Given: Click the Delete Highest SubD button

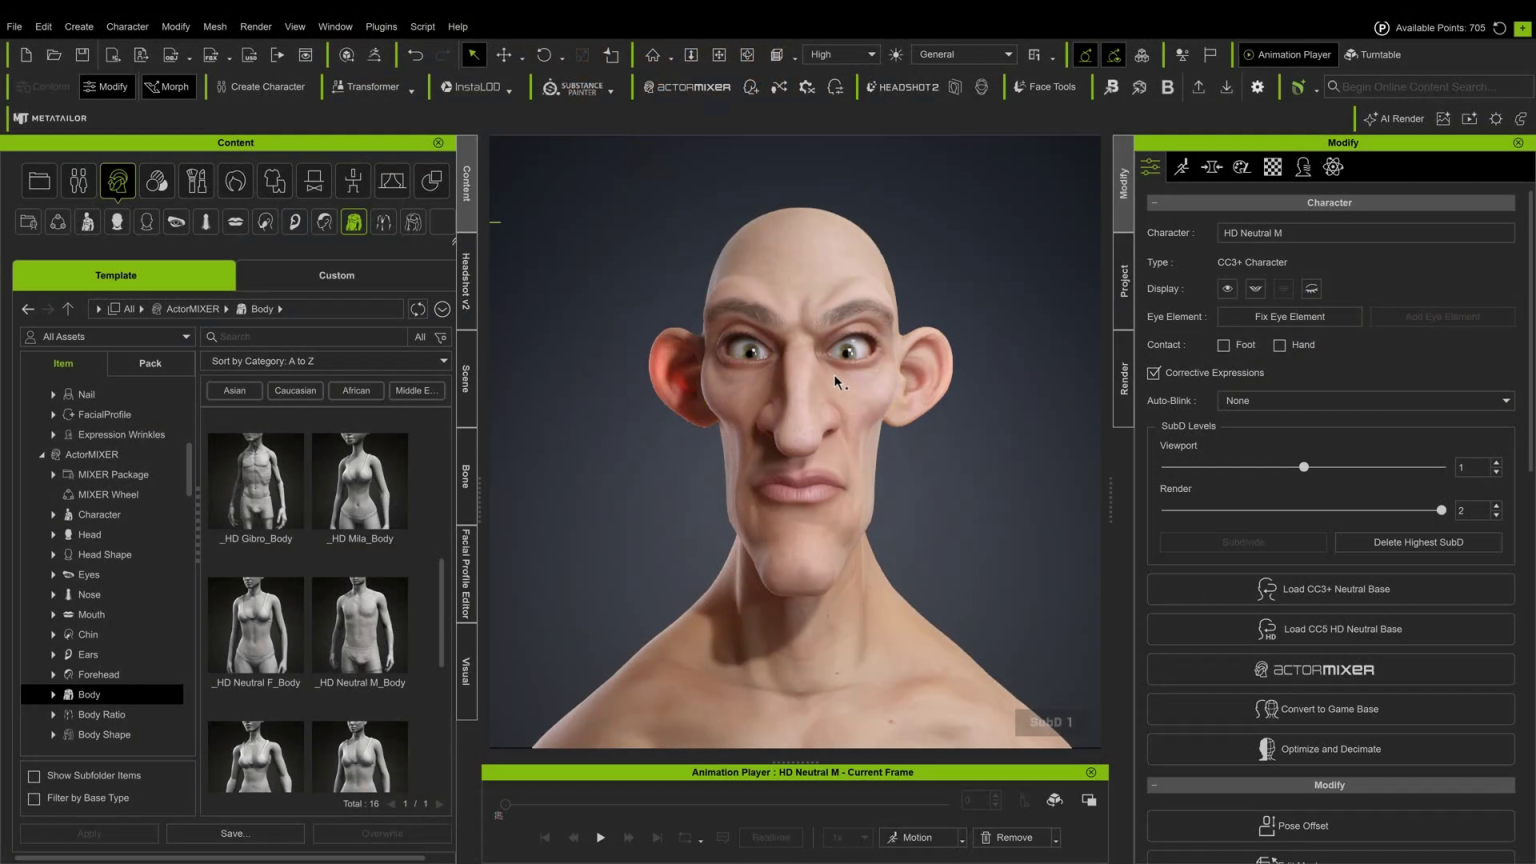Looking at the screenshot, I should pos(1418,542).
